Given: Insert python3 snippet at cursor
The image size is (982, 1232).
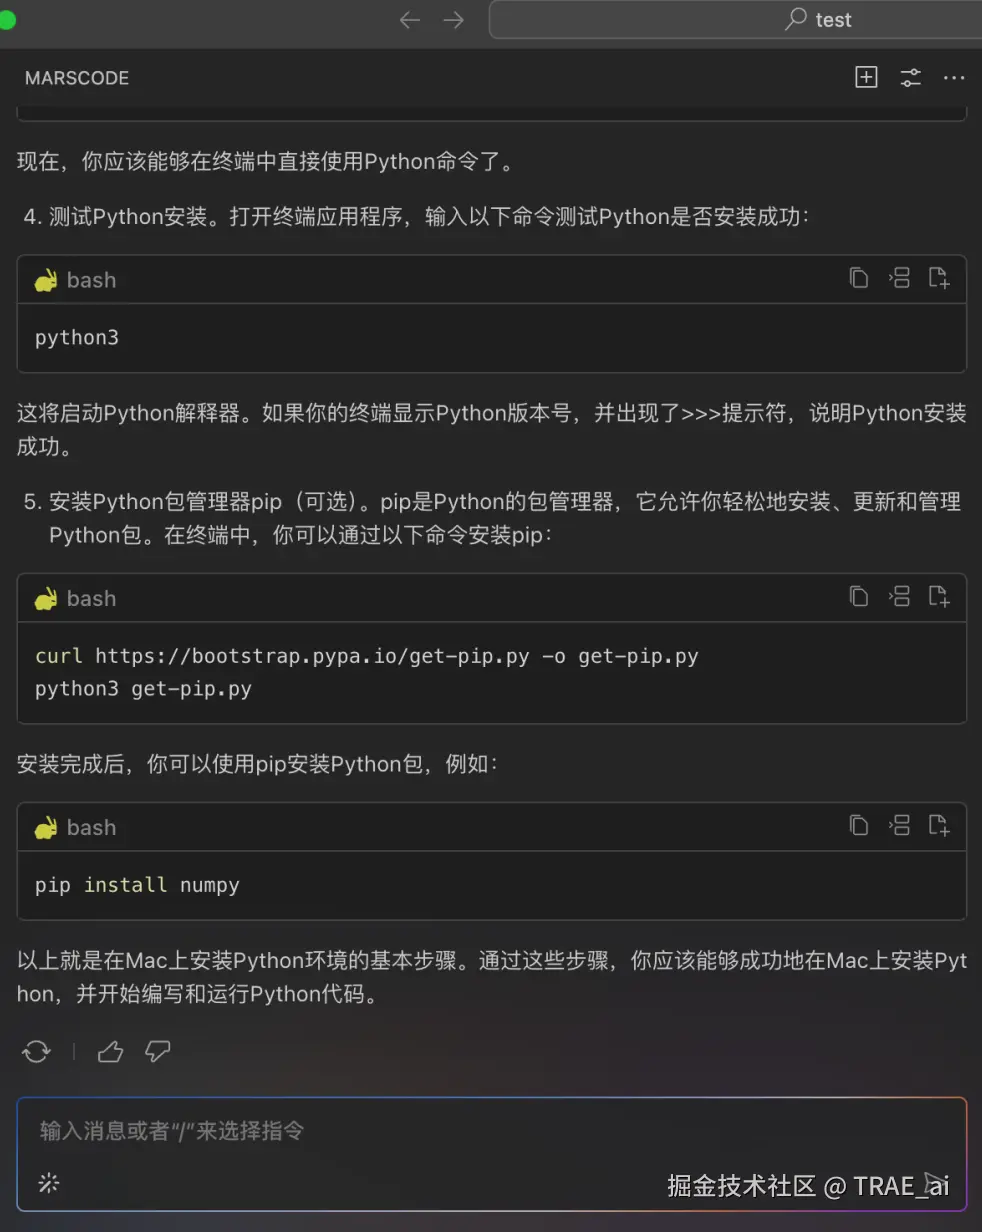Looking at the screenshot, I should point(899,278).
